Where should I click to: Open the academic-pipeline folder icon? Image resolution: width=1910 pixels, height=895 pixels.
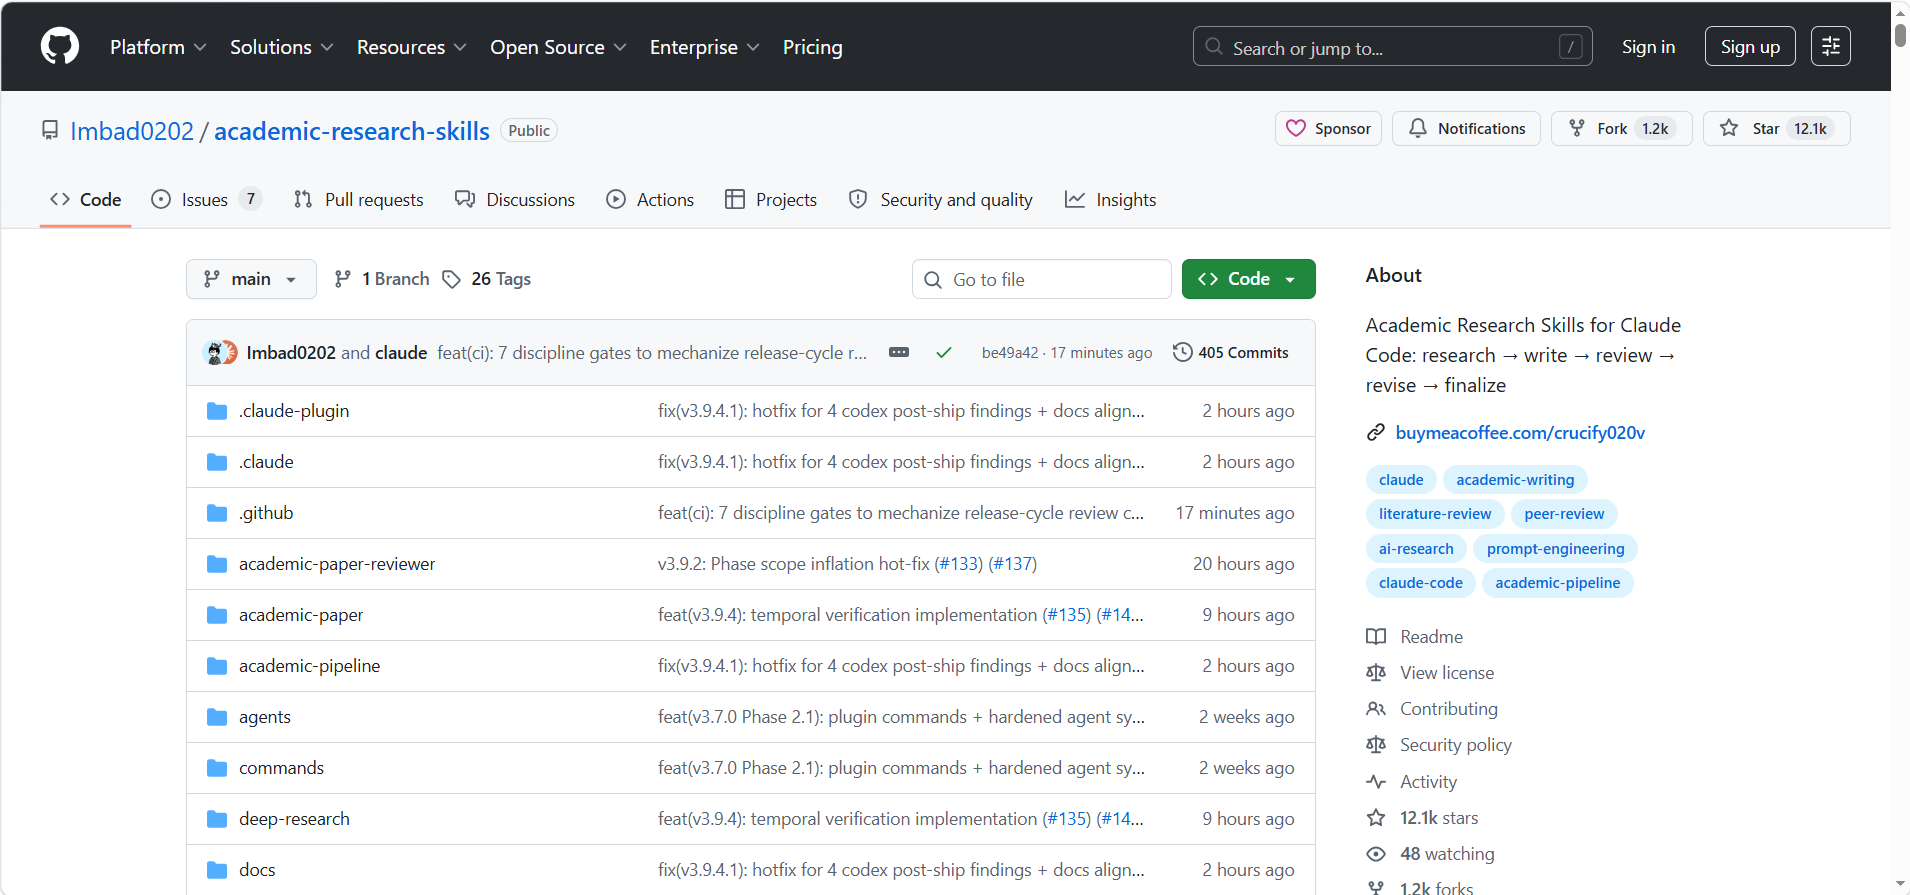point(217,666)
